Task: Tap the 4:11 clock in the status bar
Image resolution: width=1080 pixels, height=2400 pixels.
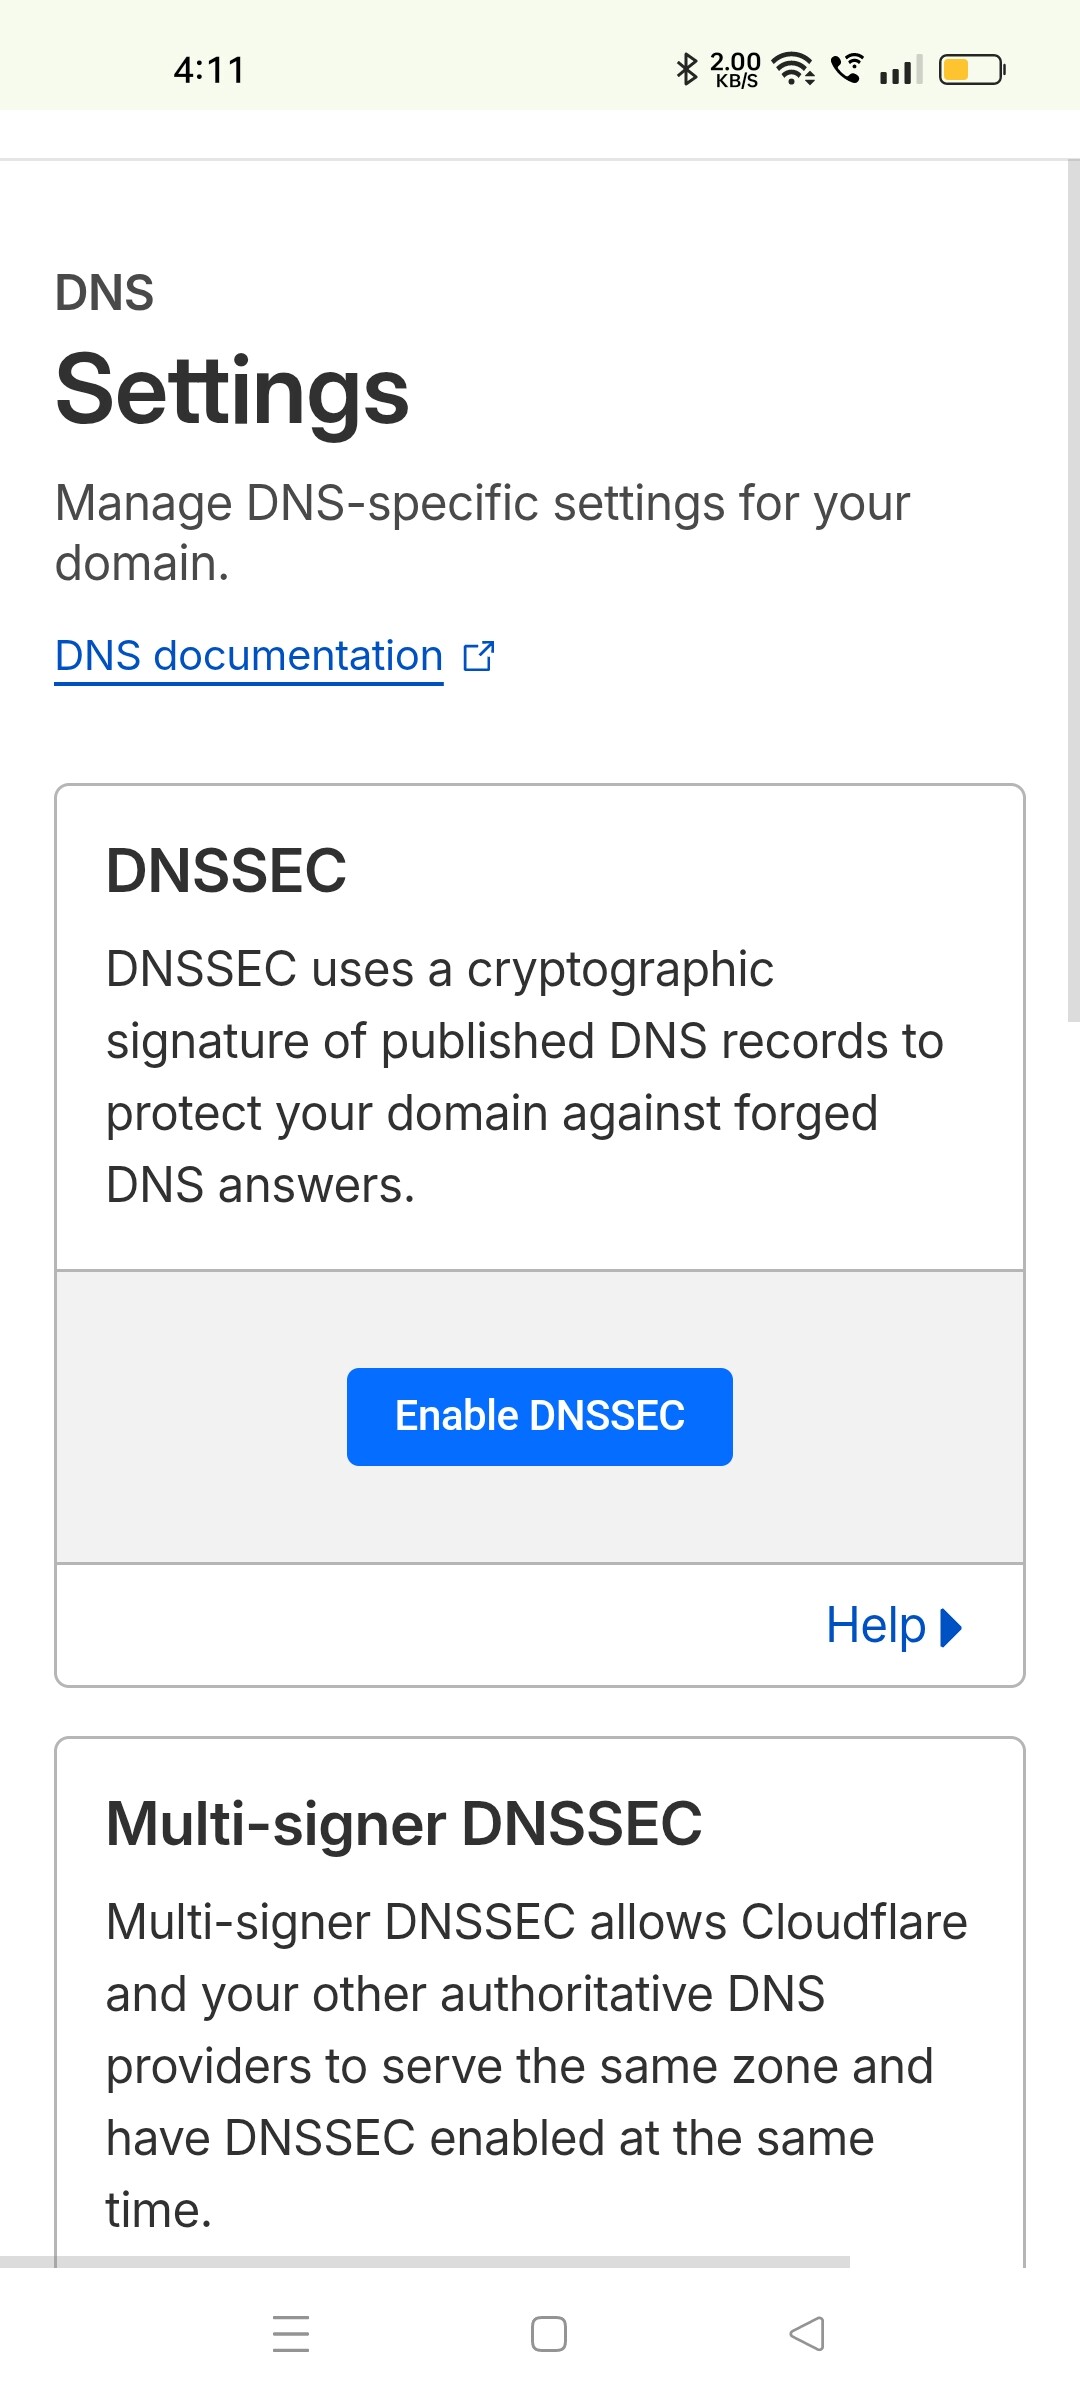Action: click(209, 70)
